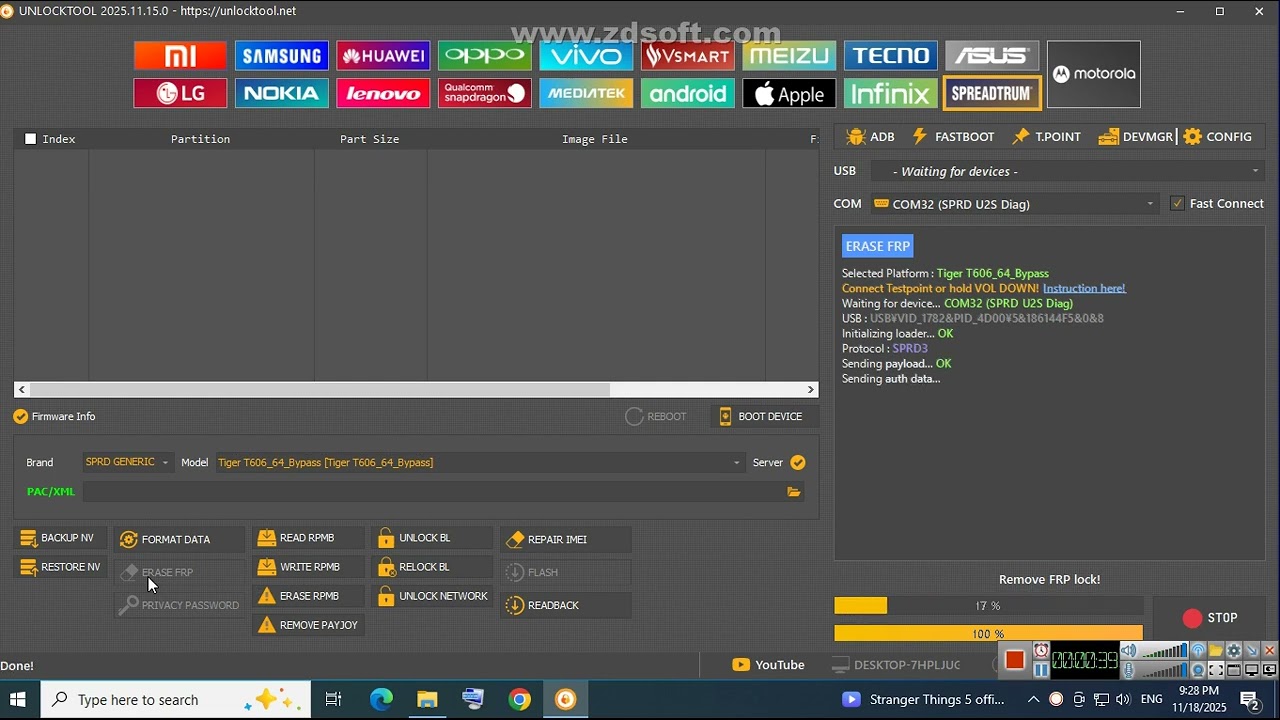Browse for PAC/XML file with folder icon
The height and width of the screenshot is (720, 1280).
[794, 492]
